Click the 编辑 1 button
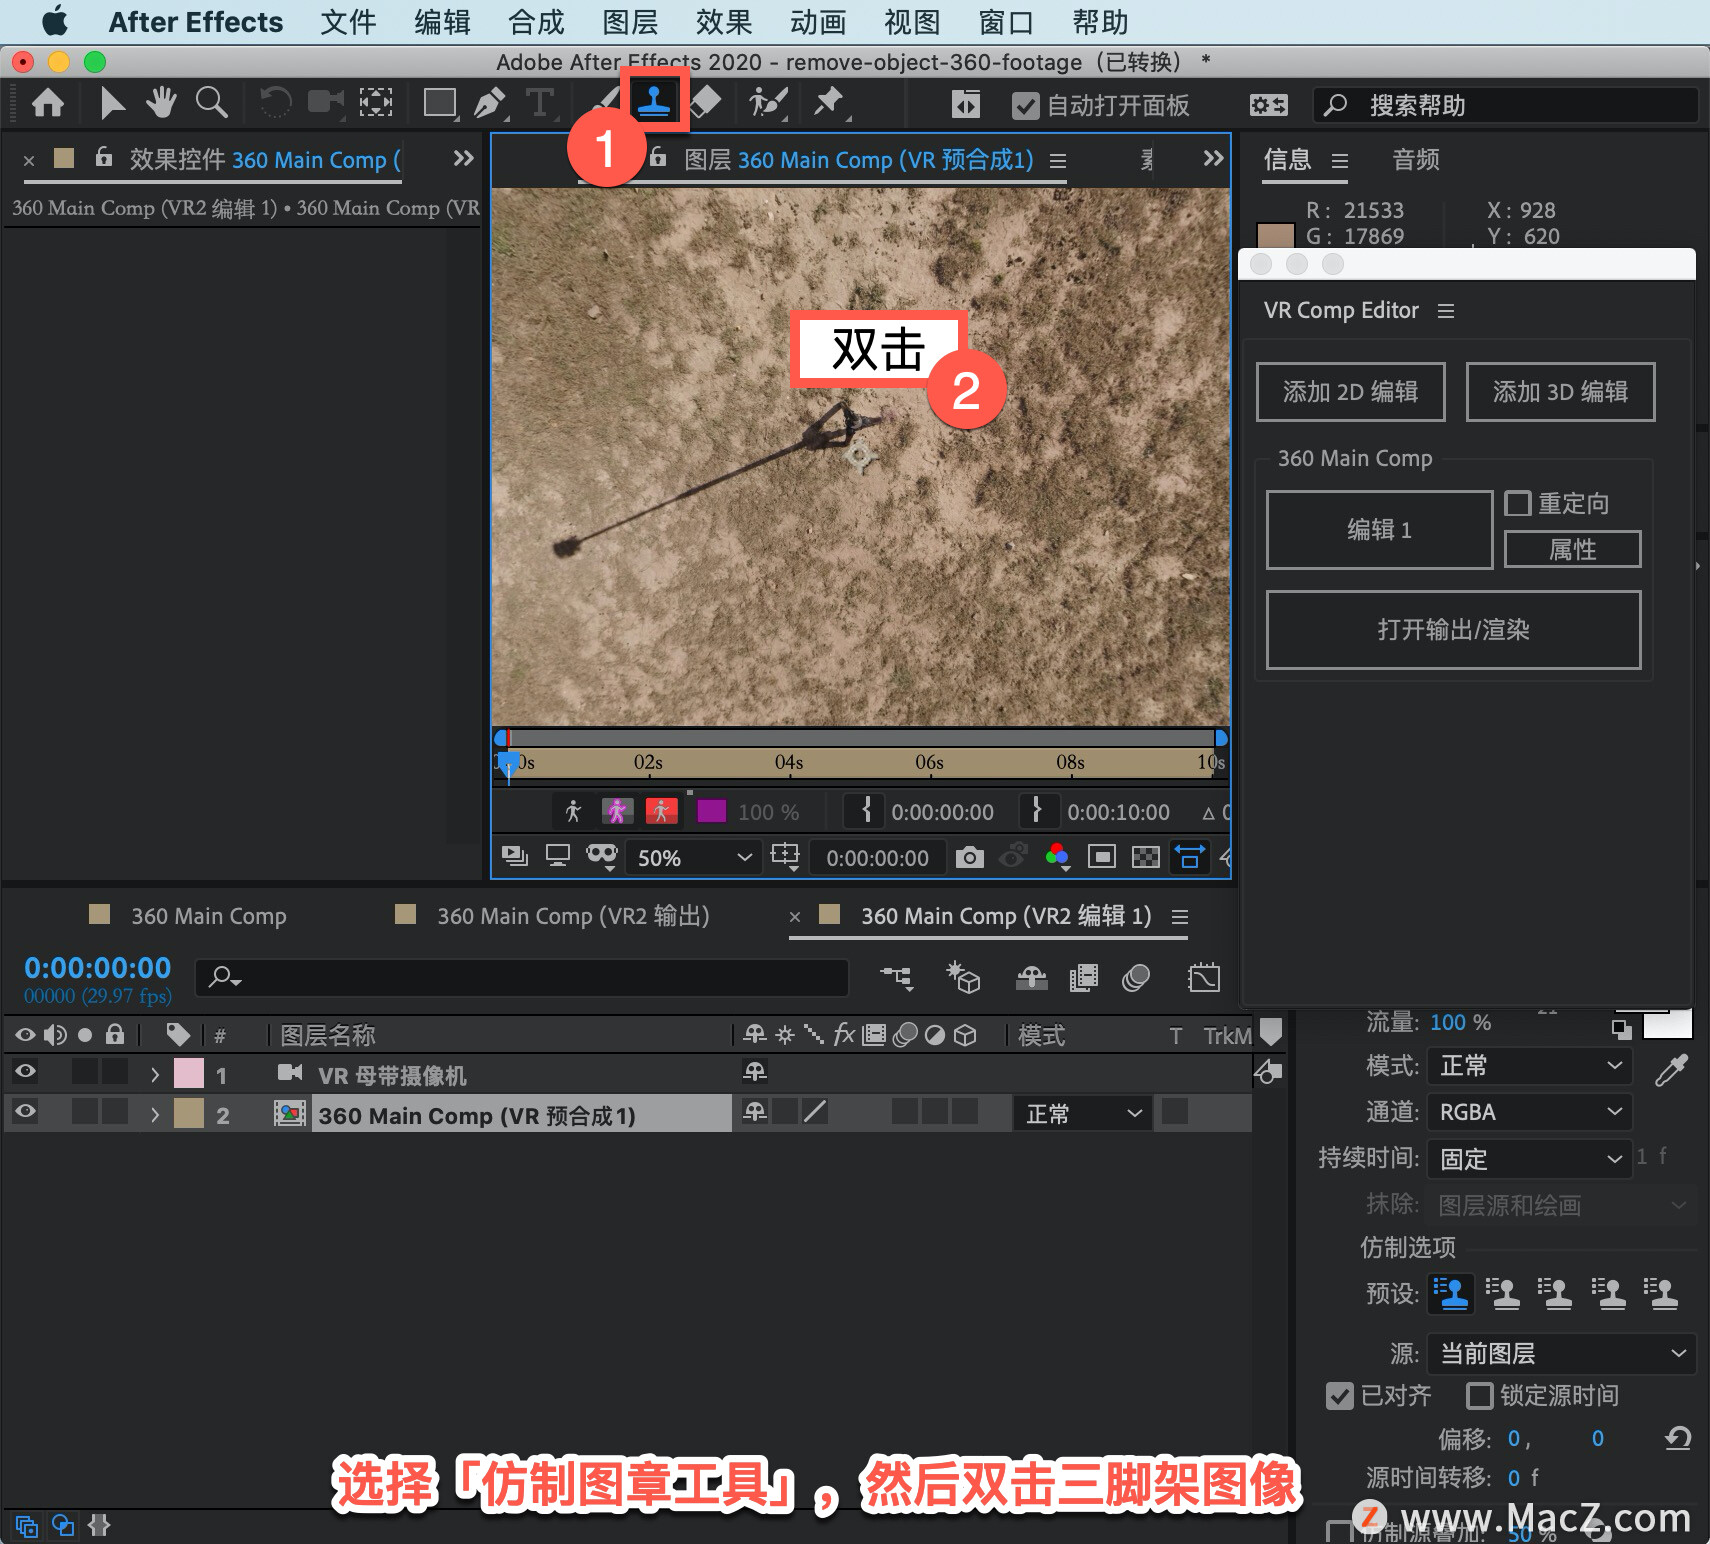The width and height of the screenshot is (1710, 1544). click(x=1380, y=530)
